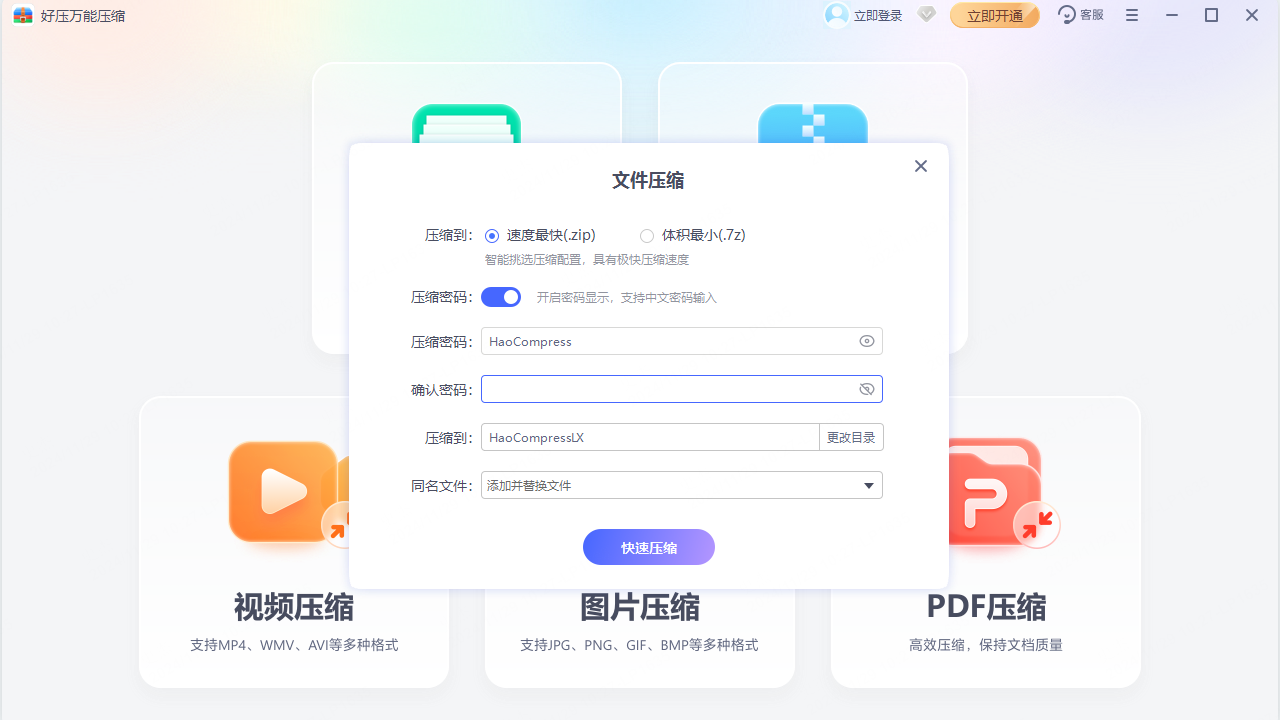
Task: Show confirm password via crossed eye icon
Action: coord(867,389)
